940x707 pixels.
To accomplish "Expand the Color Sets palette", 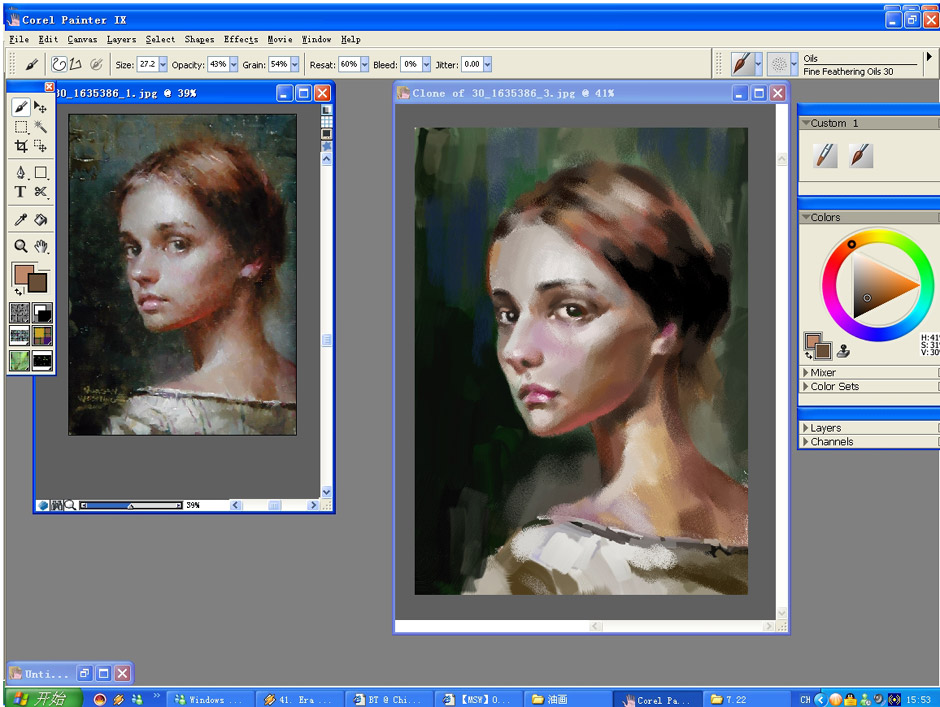I will point(806,386).
